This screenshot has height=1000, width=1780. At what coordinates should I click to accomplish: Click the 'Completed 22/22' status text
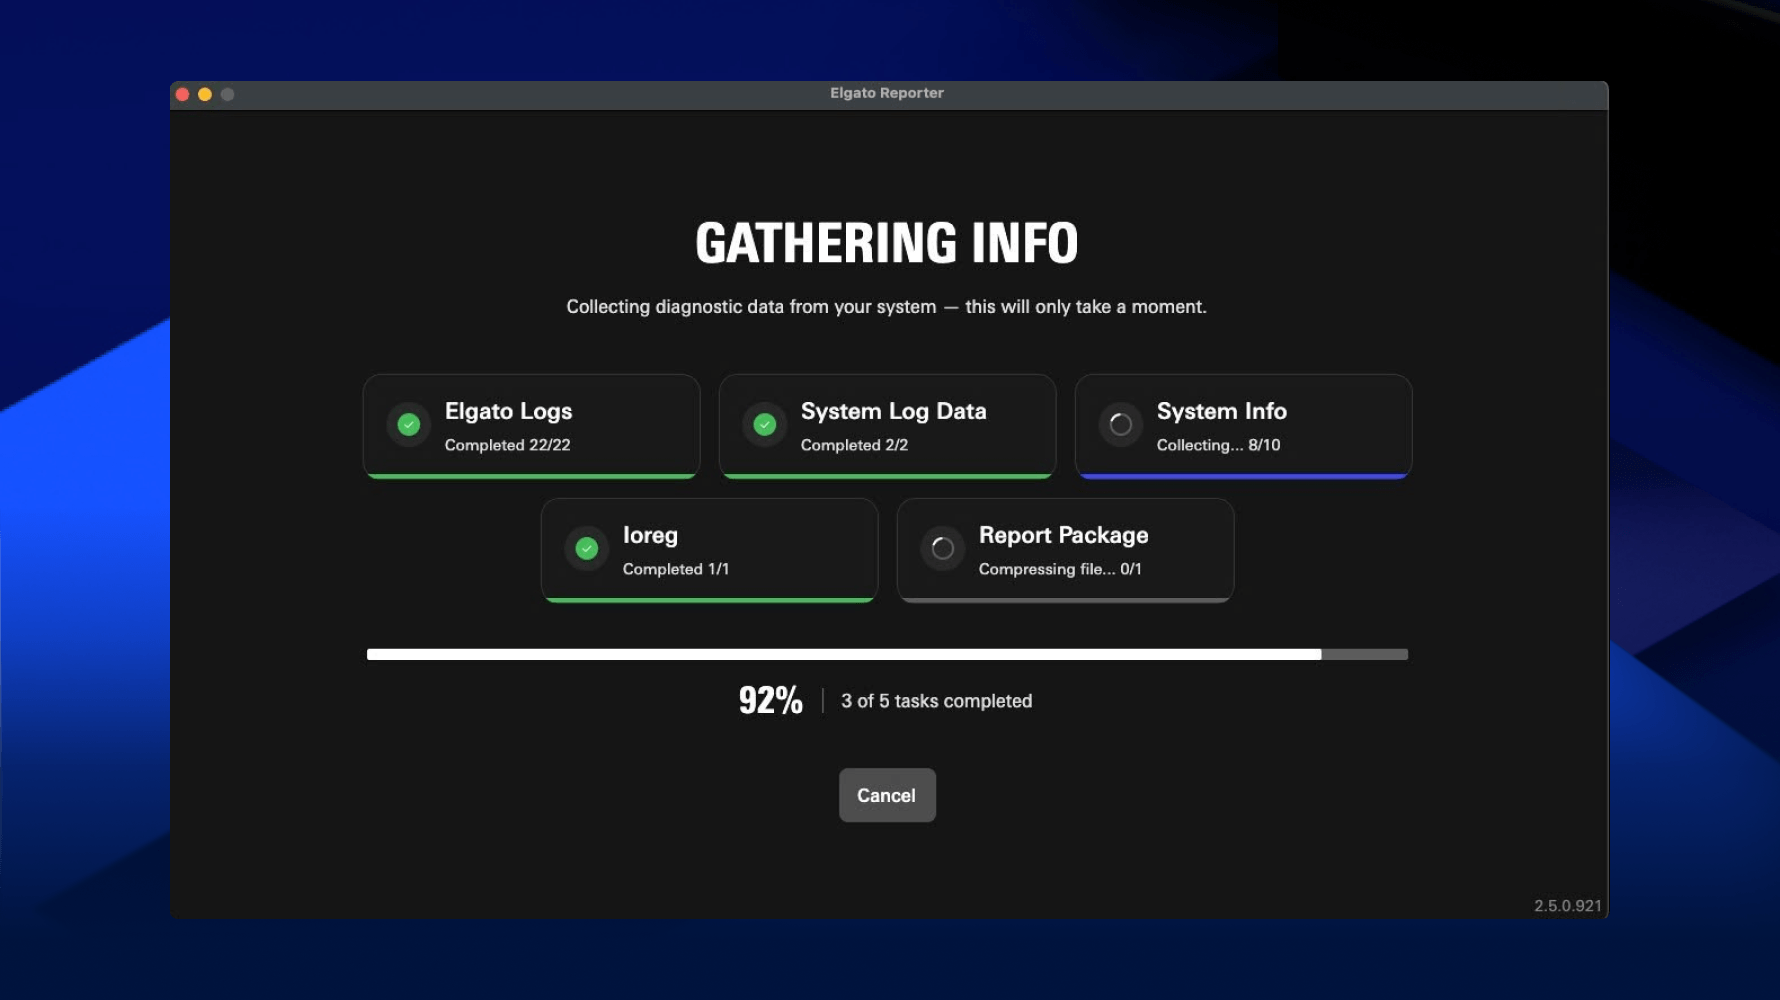(507, 445)
